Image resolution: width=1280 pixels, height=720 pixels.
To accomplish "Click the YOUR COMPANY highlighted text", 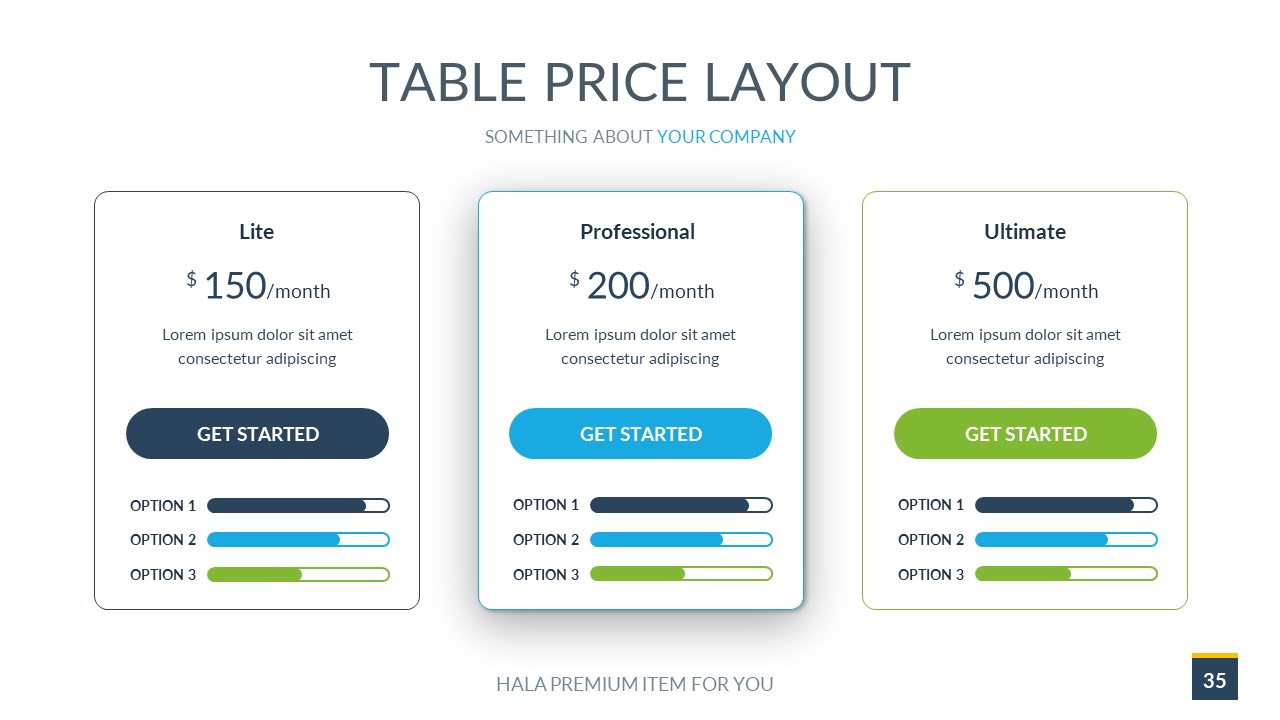I will tap(726, 137).
